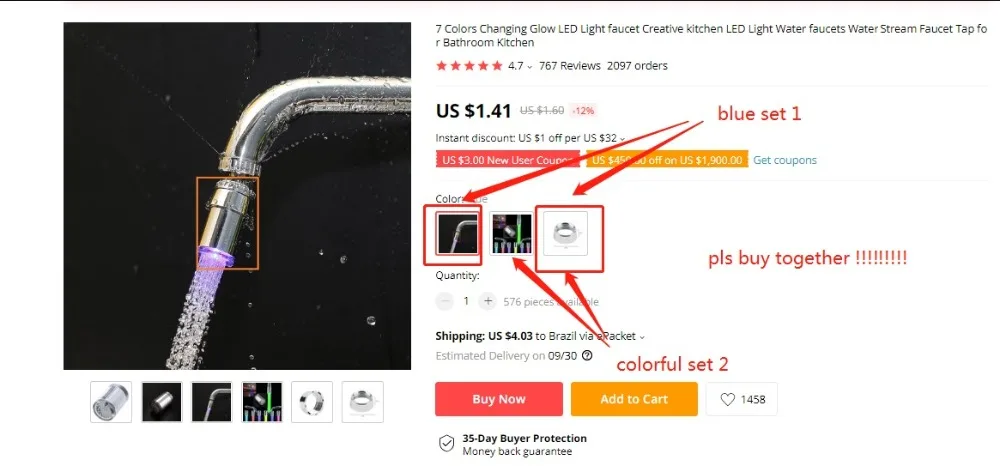Select the colorful multi-light color option
Viewport: 1000px width, 466px height.
511,233
